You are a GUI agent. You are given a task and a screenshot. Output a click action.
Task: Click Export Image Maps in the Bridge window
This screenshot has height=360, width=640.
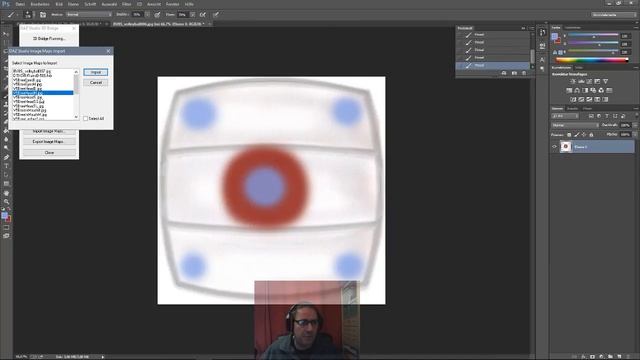(x=49, y=142)
